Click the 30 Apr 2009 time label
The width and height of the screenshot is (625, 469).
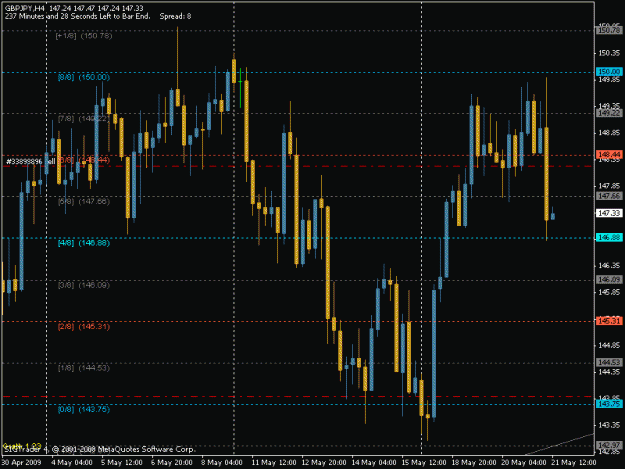21,463
